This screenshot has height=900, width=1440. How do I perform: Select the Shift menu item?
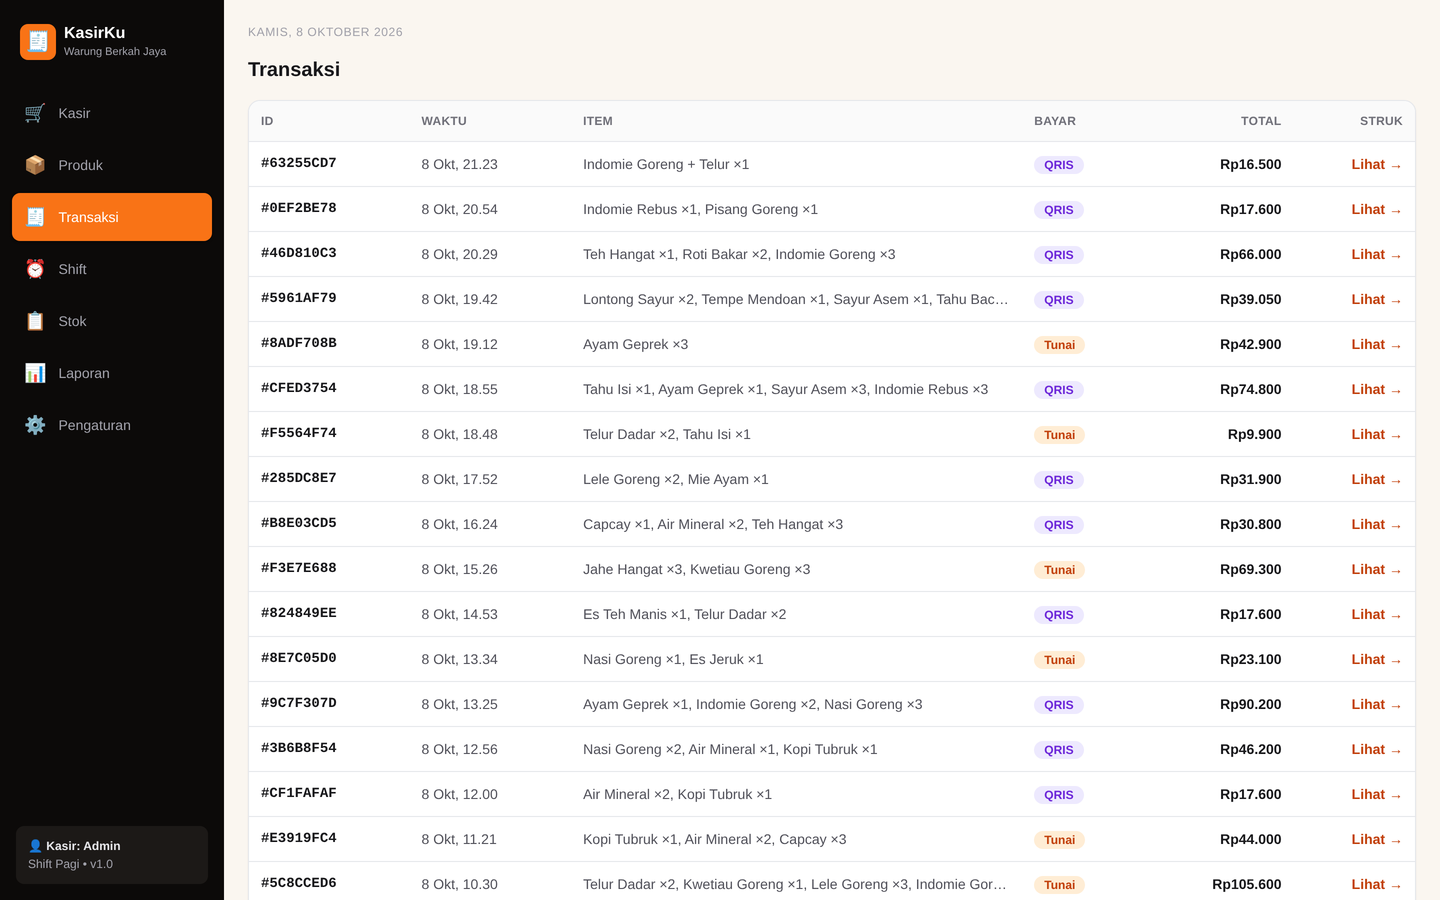[x=112, y=269]
